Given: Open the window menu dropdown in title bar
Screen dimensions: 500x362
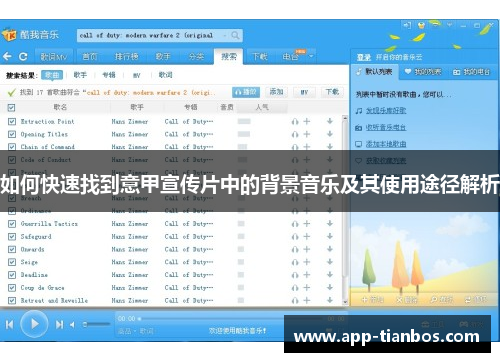Looking at the screenshot, I should [x=450, y=25].
